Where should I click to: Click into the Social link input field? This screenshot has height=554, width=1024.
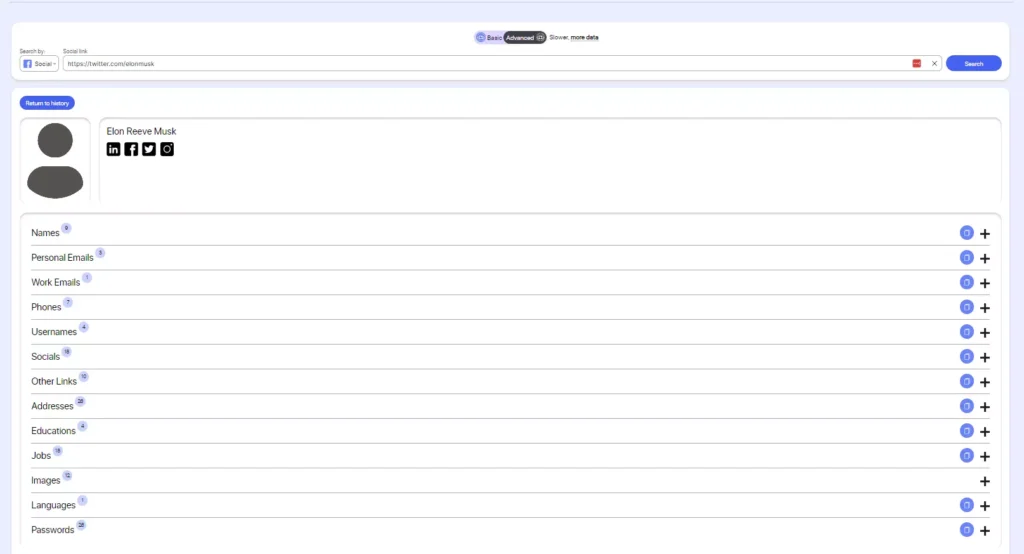tap(480, 63)
